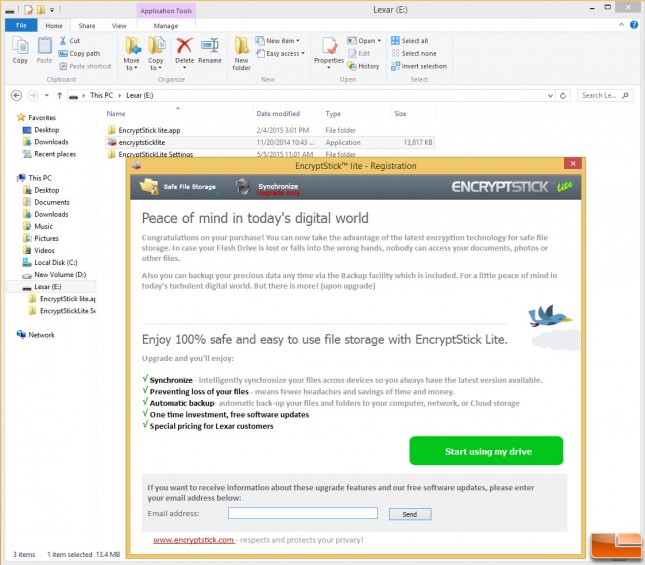Expand the Move to dropdown
Viewport: 645px width, 565px height.
(x=132, y=68)
